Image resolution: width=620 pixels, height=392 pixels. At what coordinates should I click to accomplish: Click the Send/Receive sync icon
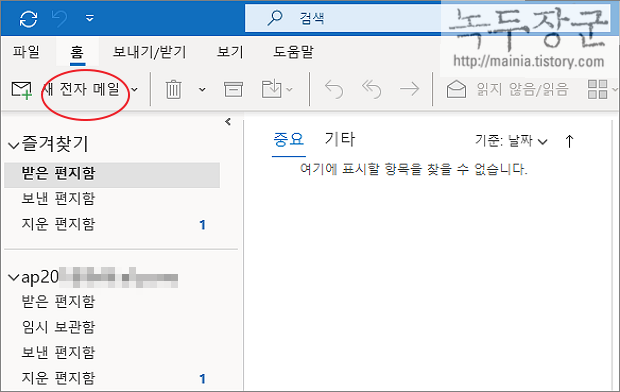pyautogui.click(x=28, y=18)
